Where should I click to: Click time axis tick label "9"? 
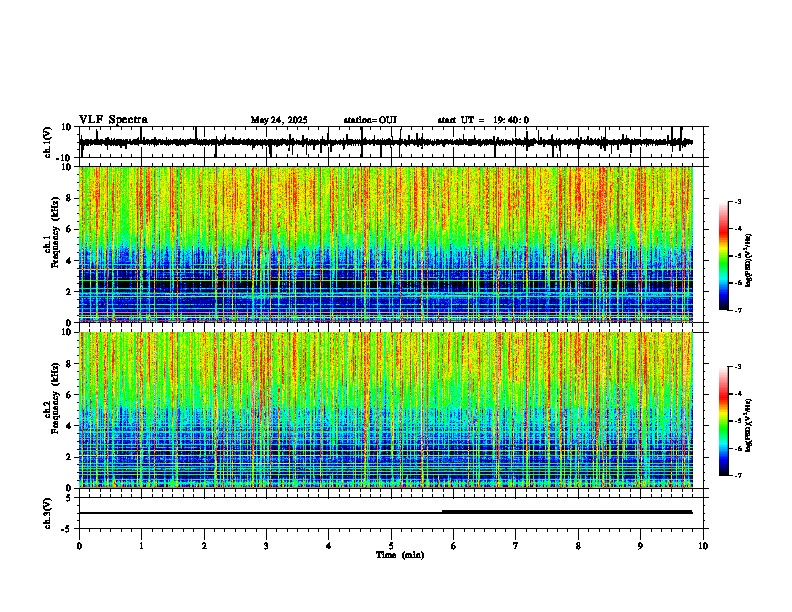coord(640,546)
